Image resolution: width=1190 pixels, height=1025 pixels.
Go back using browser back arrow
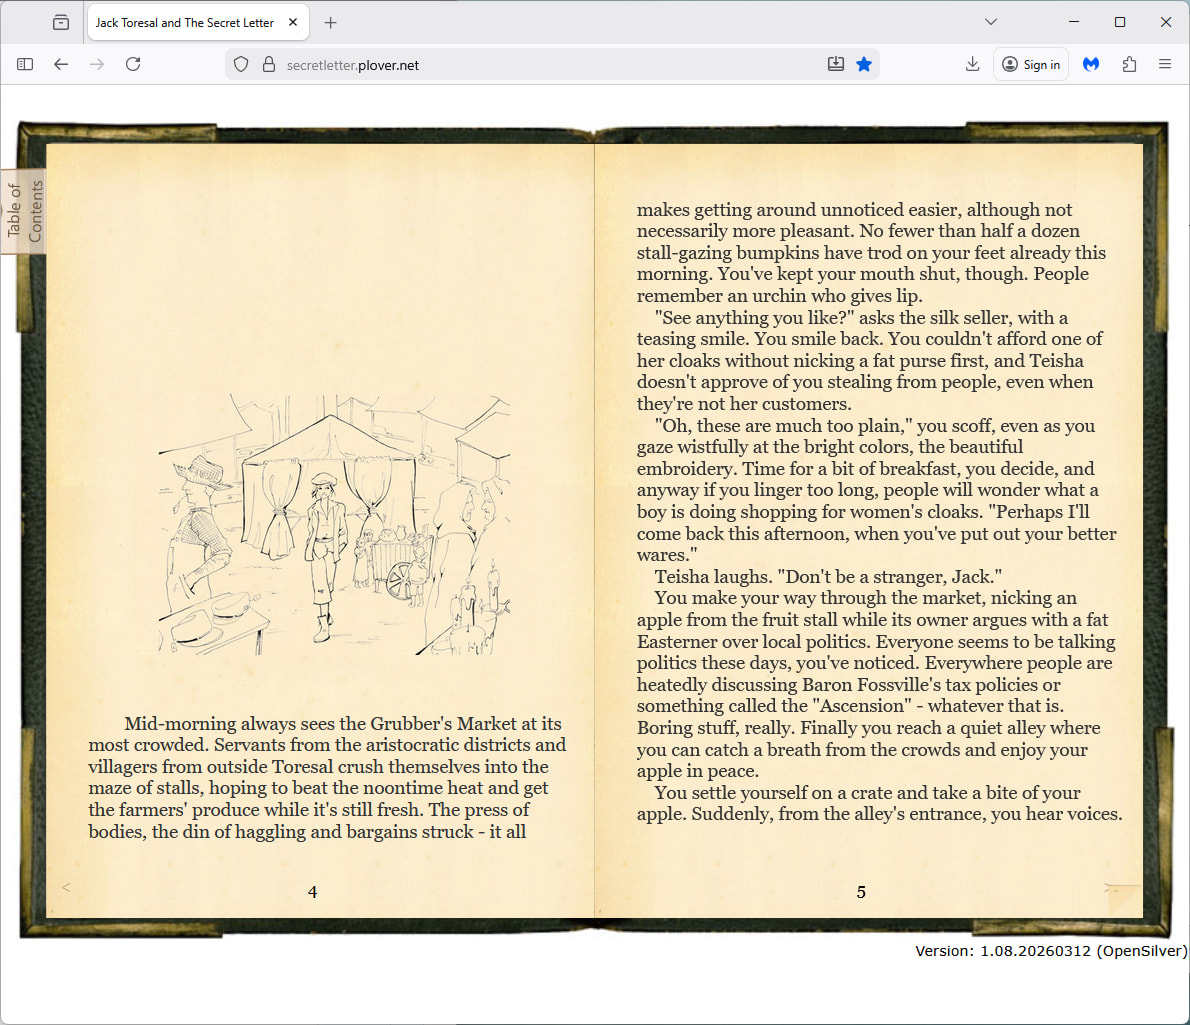[x=61, y=64]
